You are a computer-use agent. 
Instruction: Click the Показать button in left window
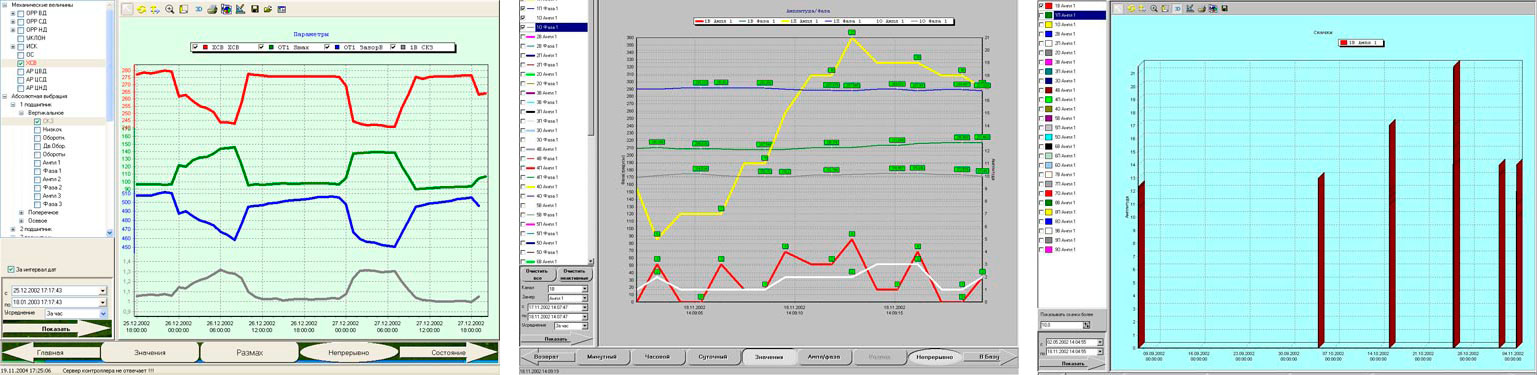(x=56, y=329)
